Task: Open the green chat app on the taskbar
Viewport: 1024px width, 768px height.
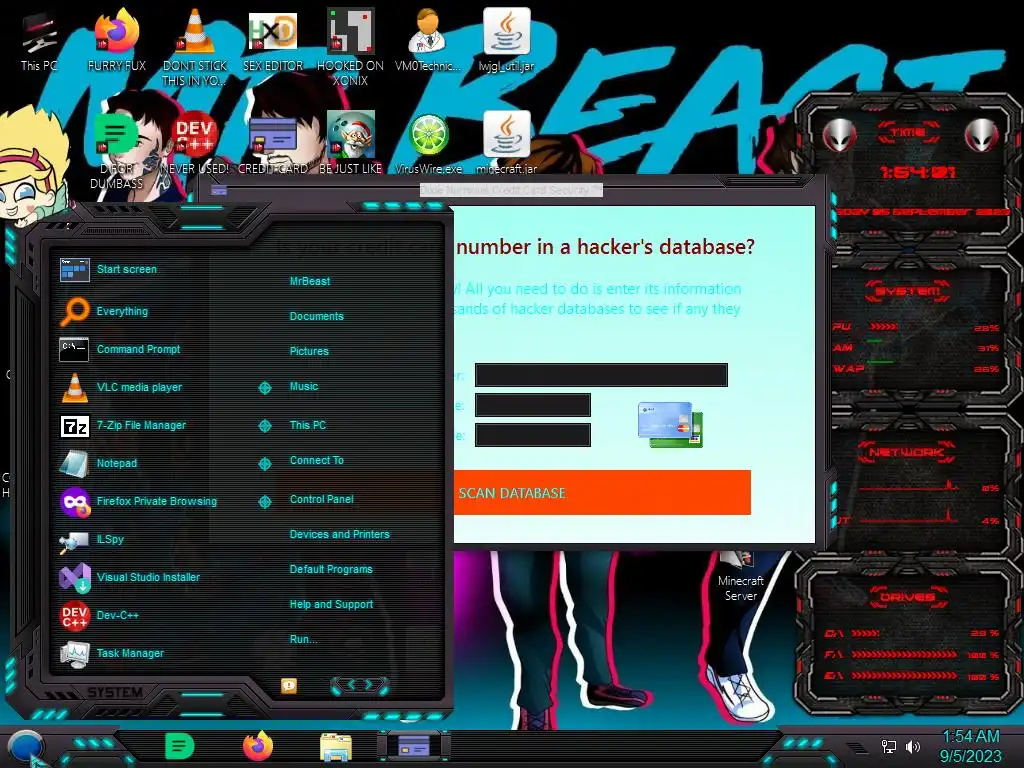Action: coord(180,746)
